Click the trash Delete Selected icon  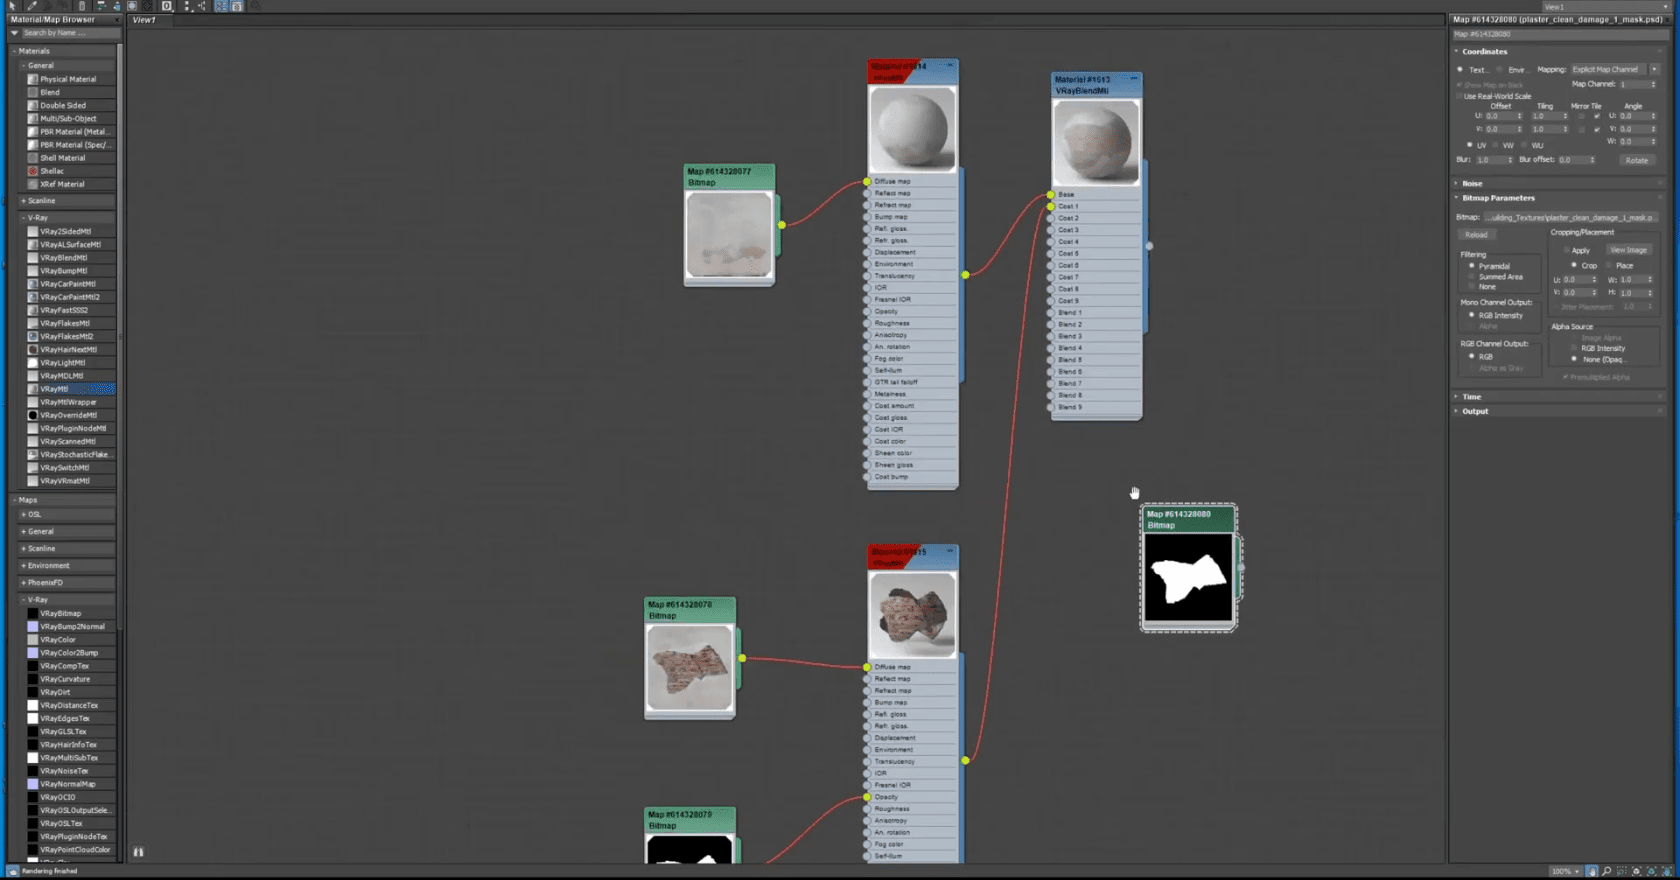click(x=82, y=6)
